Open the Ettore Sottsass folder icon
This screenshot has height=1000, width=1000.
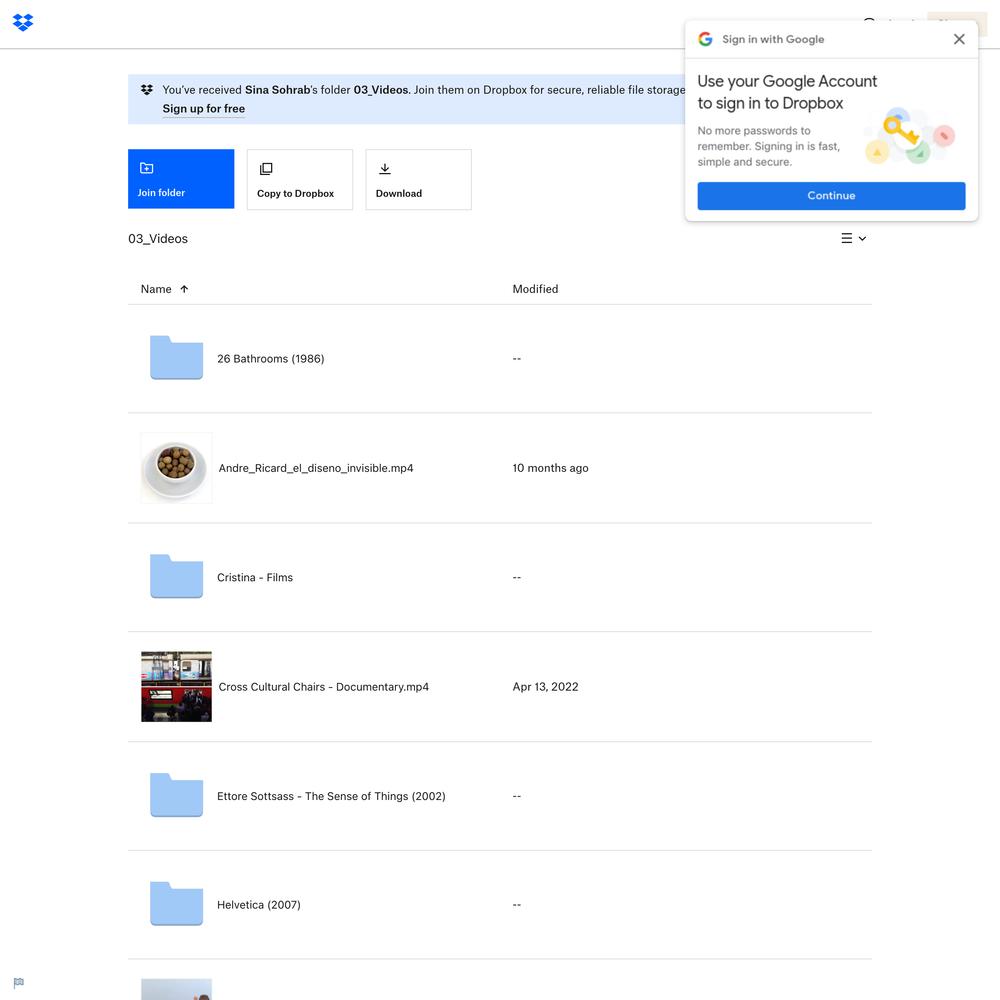(176, 796)
